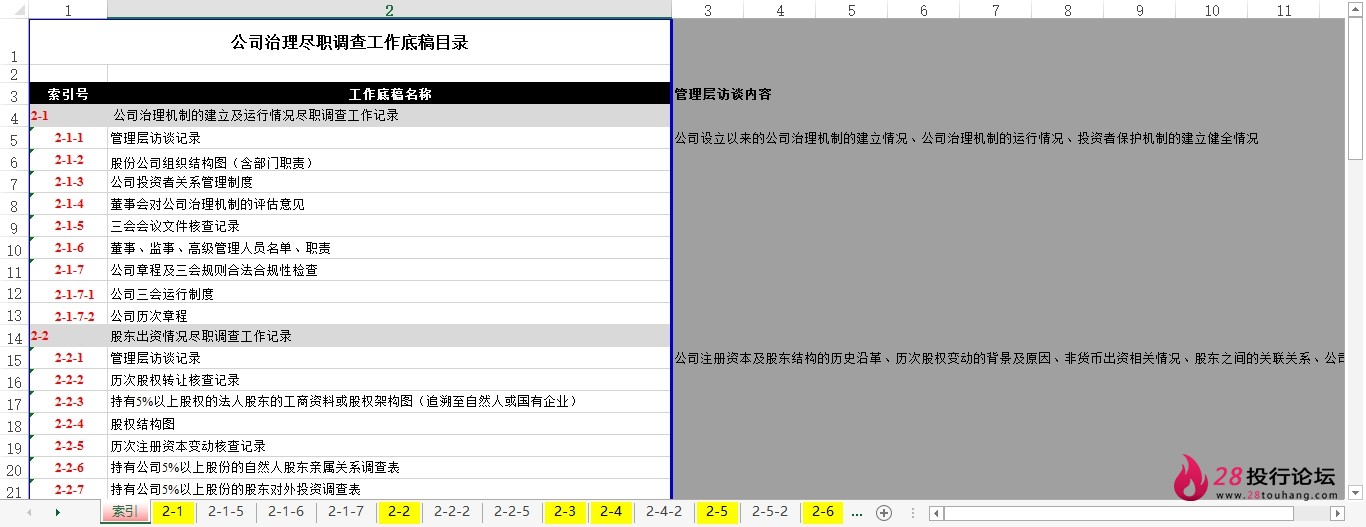Screen dimensions: 1366x527
Task: Click index cell 2-2-7
Action: point(69,490)
